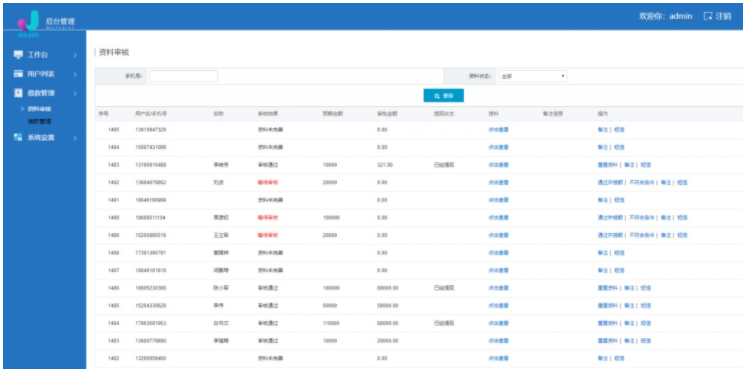
Task: Click 短信 link in row 1494
Action: (x=619, y=147)
